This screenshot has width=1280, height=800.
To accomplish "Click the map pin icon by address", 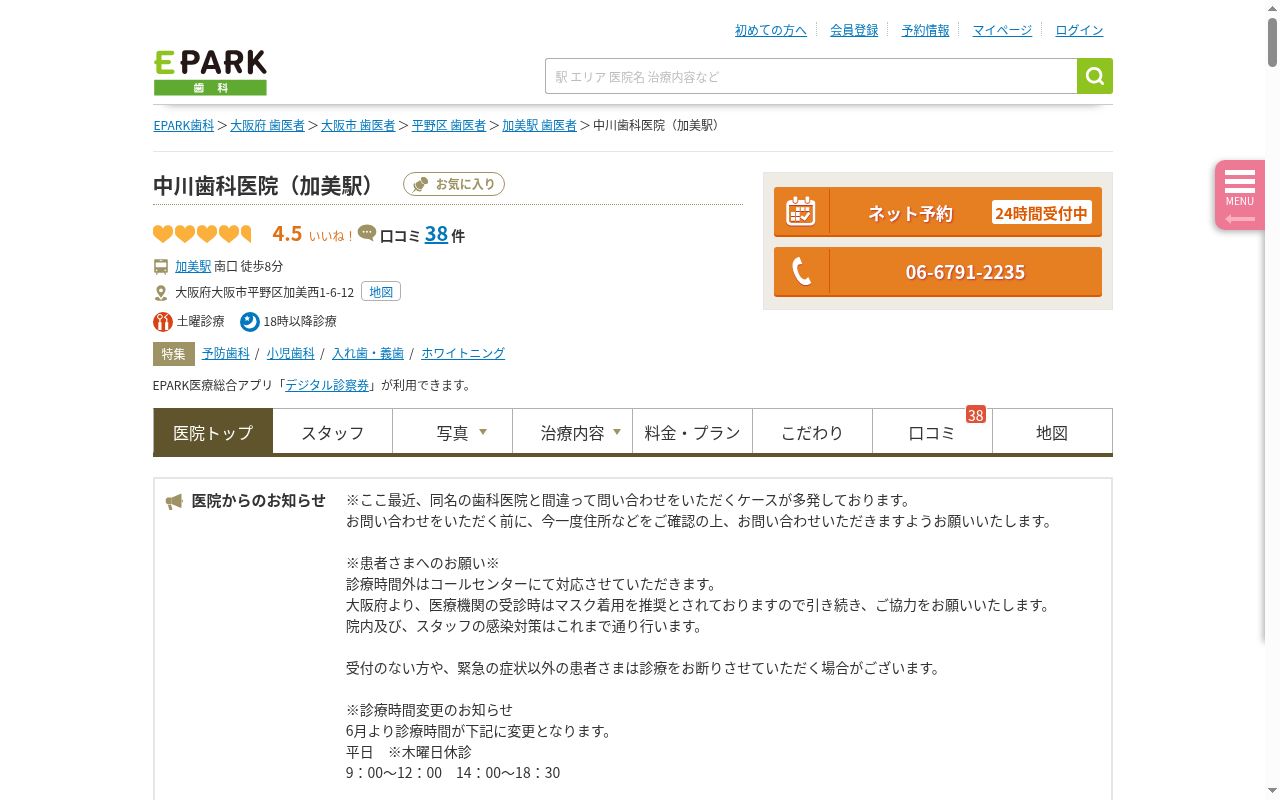I will (x=161, y=293).
